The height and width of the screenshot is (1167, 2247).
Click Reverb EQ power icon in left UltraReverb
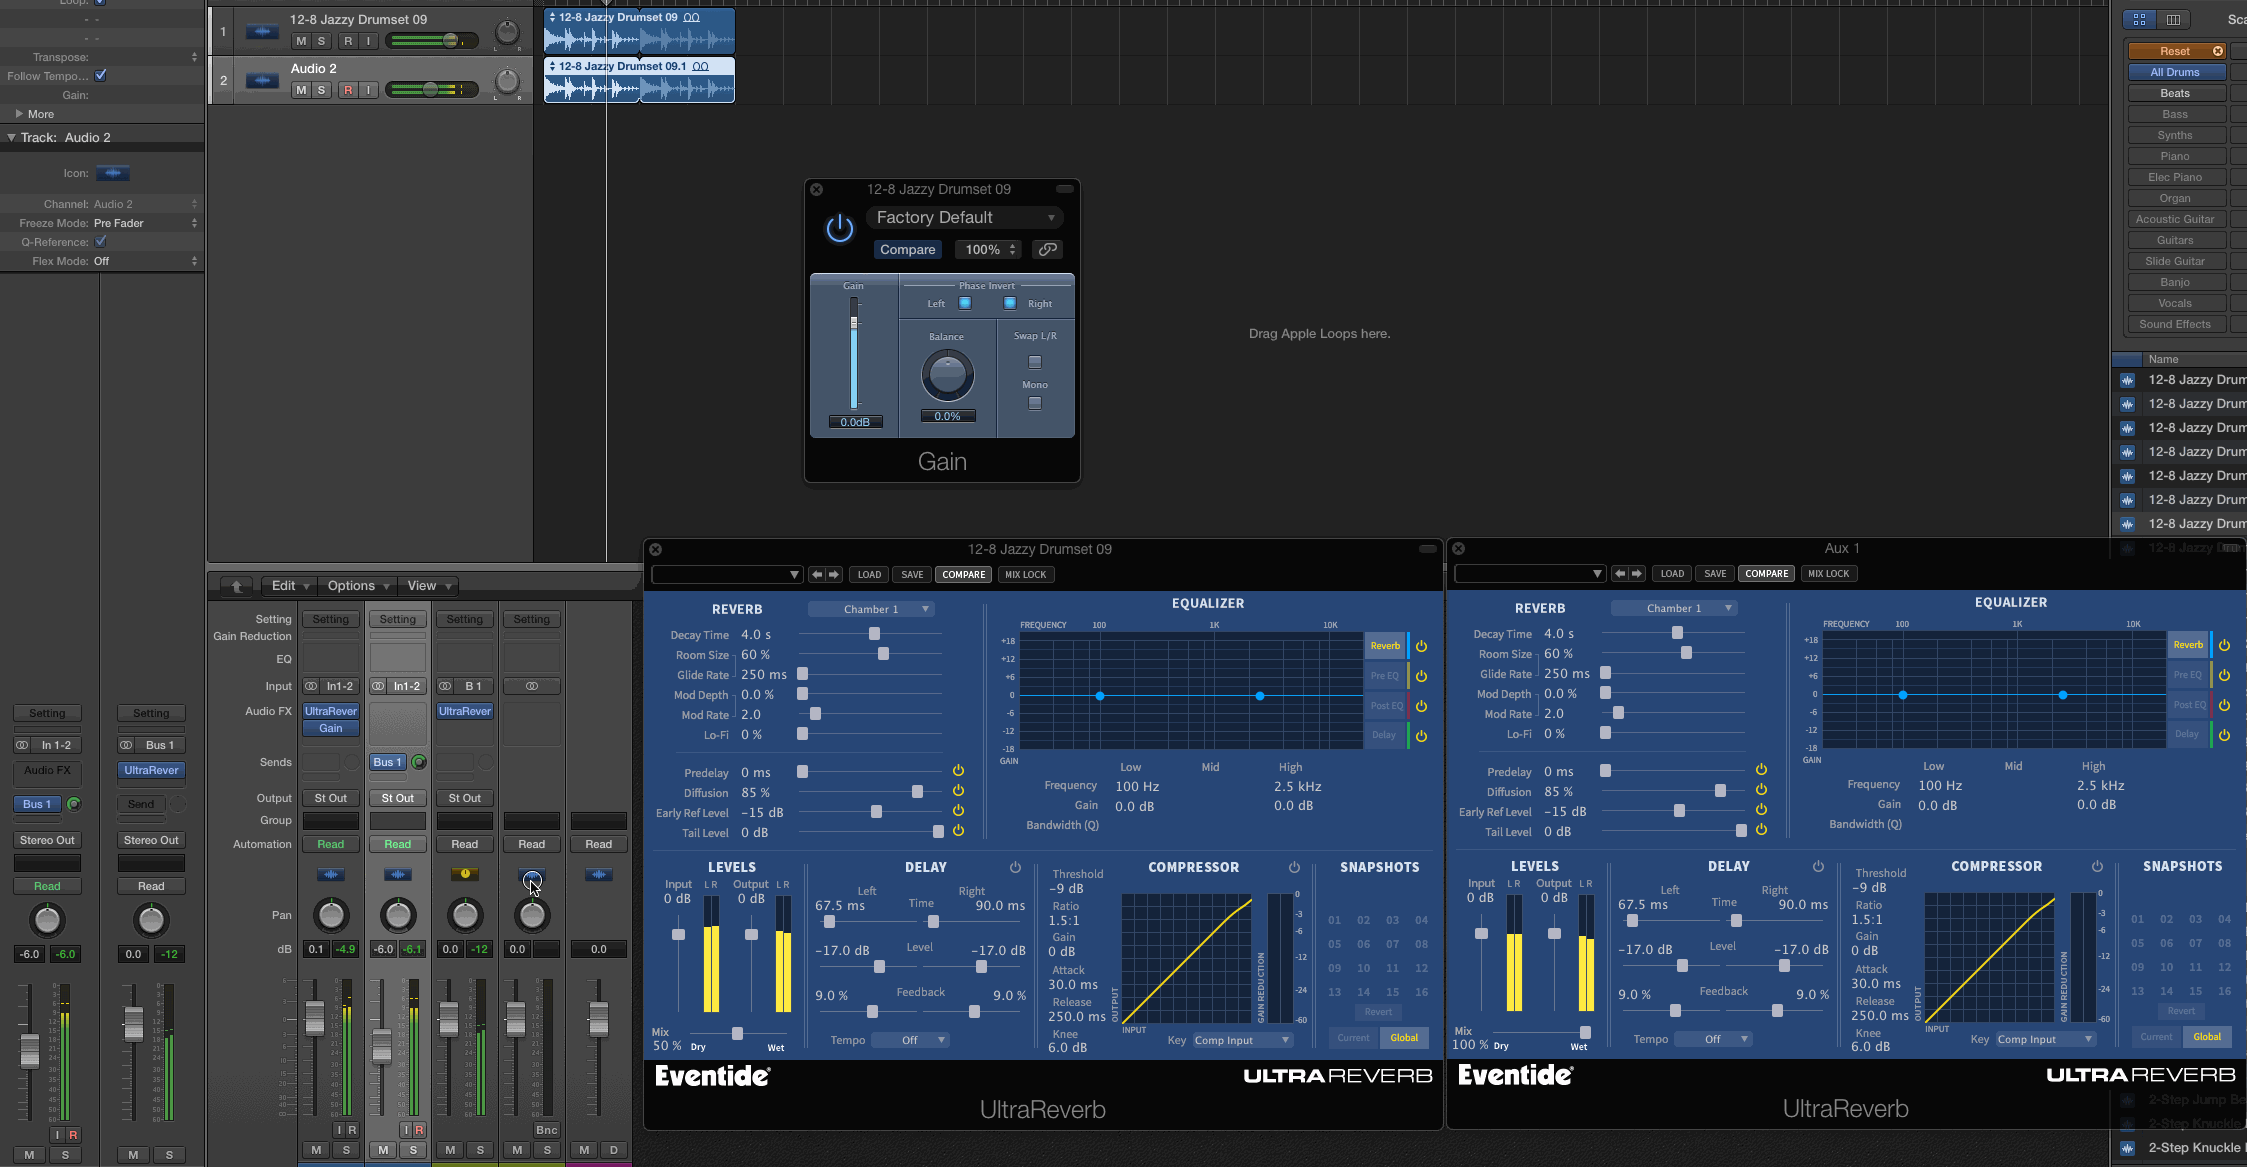click(x=1421, y=646)
